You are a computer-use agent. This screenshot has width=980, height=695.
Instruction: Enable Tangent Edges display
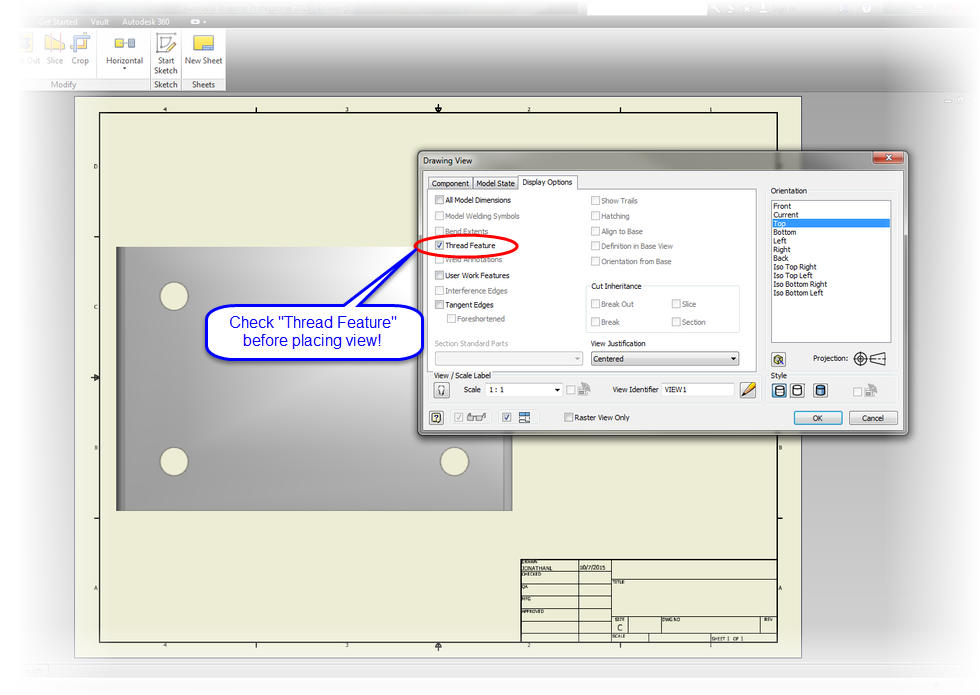(438, 304)
